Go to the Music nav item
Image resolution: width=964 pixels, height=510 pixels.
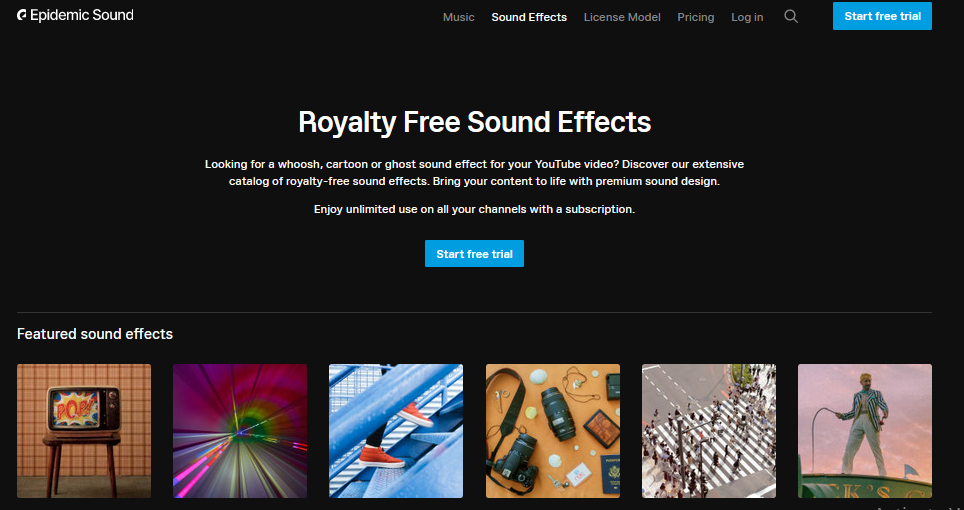459,17
